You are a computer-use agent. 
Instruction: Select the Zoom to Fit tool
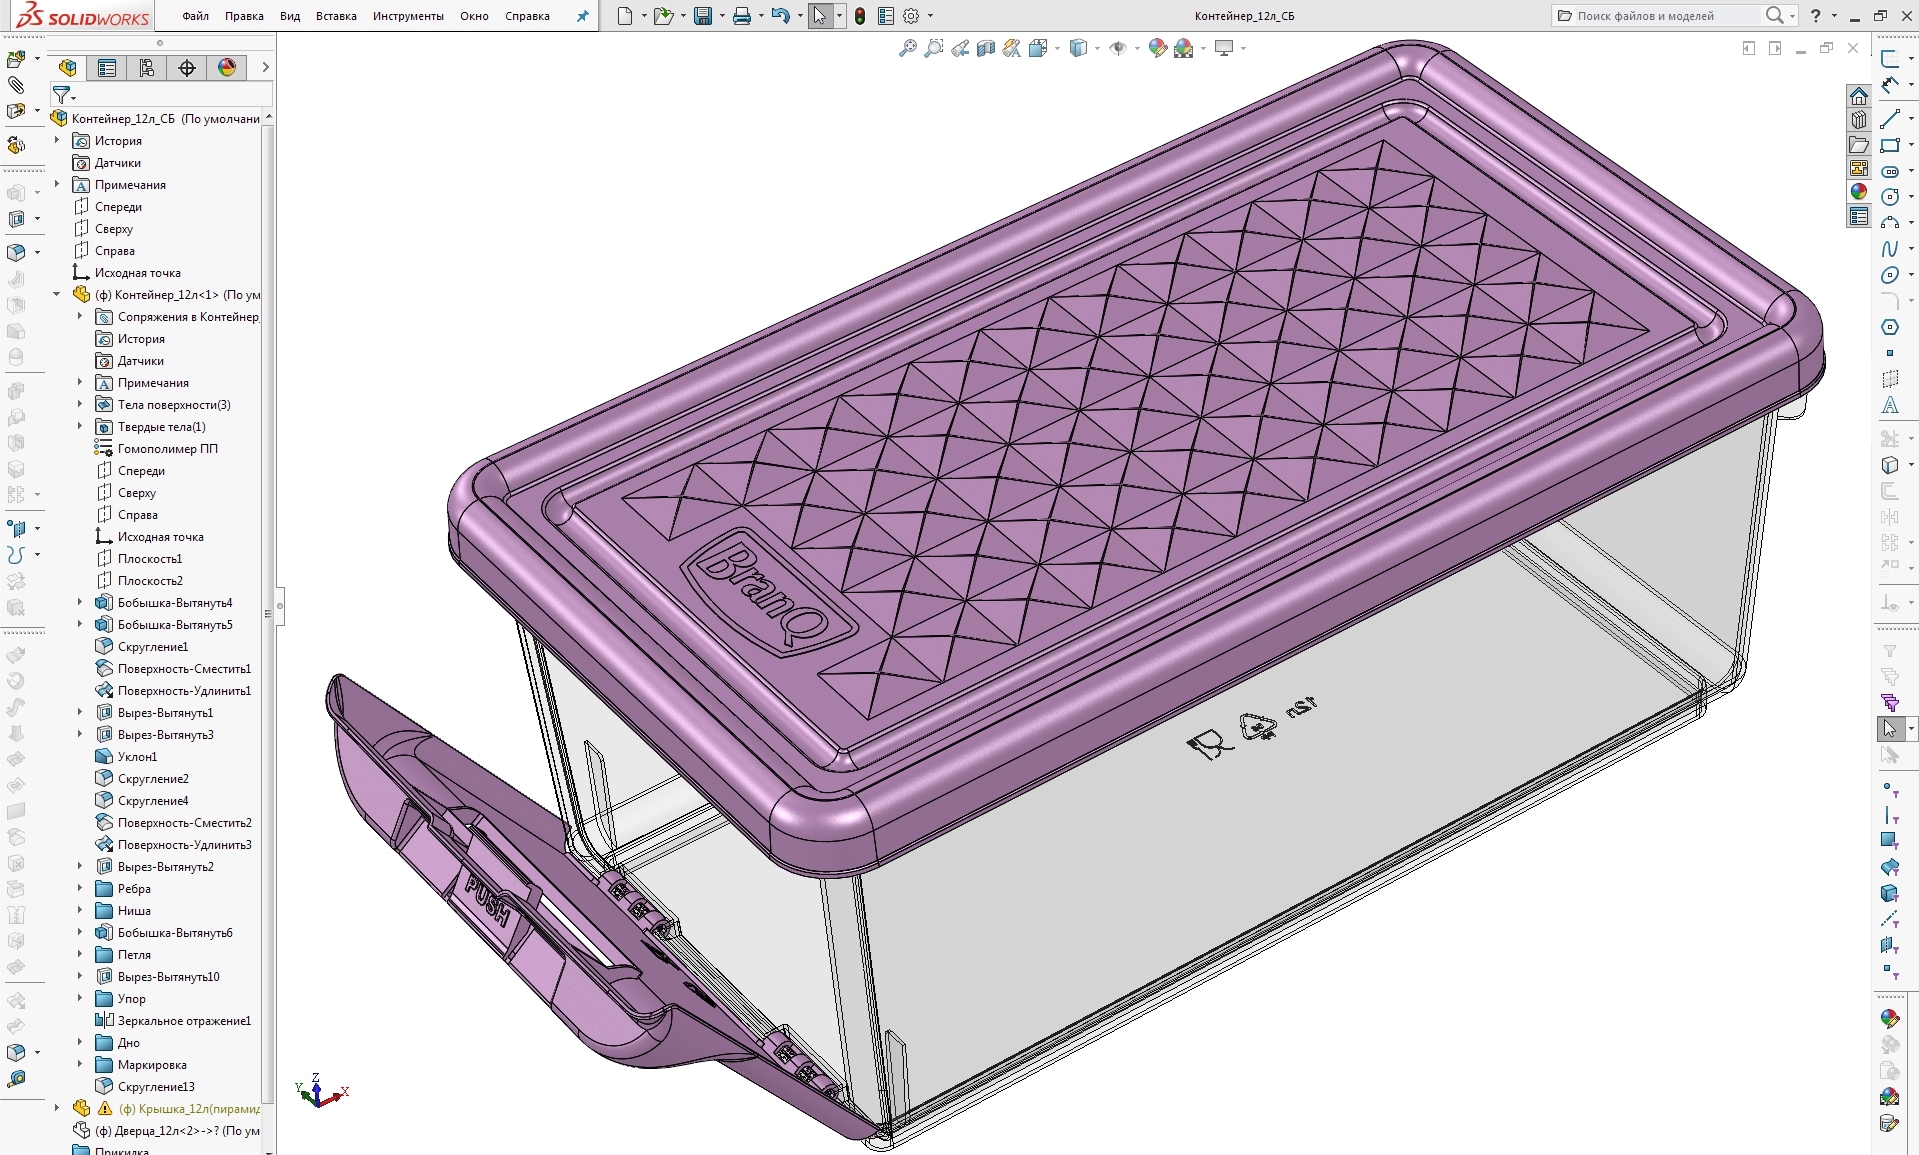point(908,47)
